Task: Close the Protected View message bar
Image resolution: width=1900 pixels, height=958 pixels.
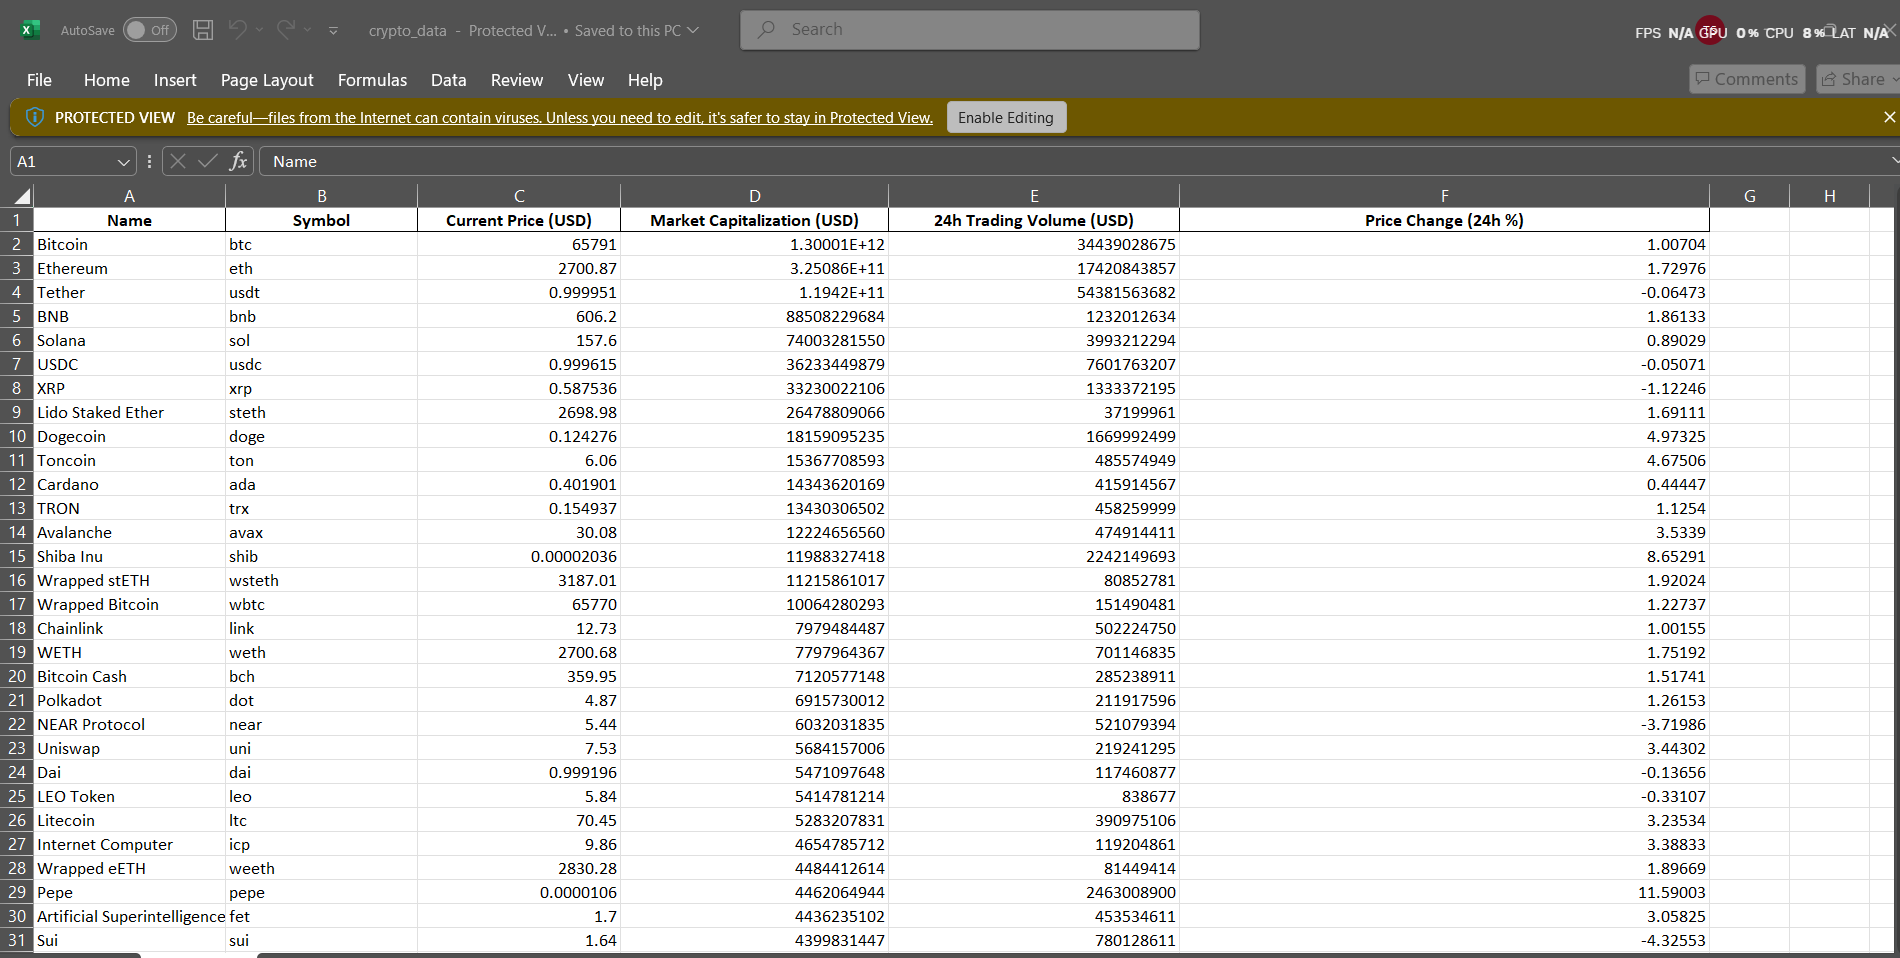Action: (1889, 117)
